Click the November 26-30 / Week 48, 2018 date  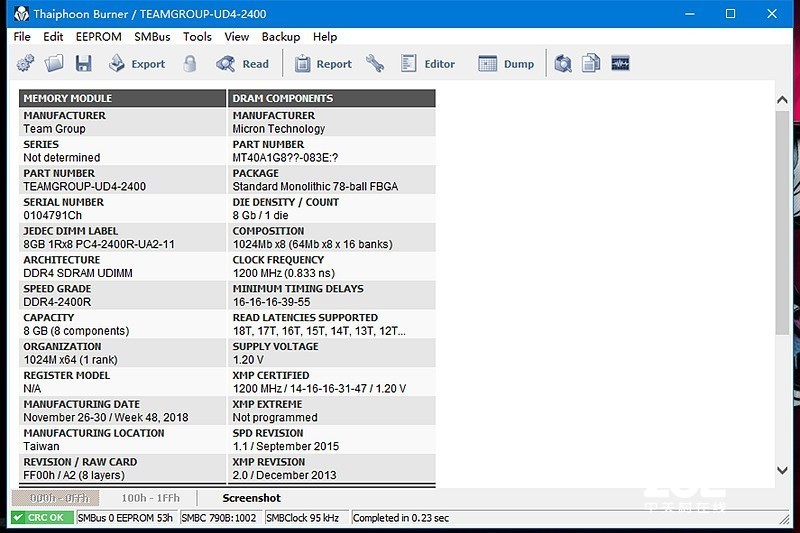(106, 418)
